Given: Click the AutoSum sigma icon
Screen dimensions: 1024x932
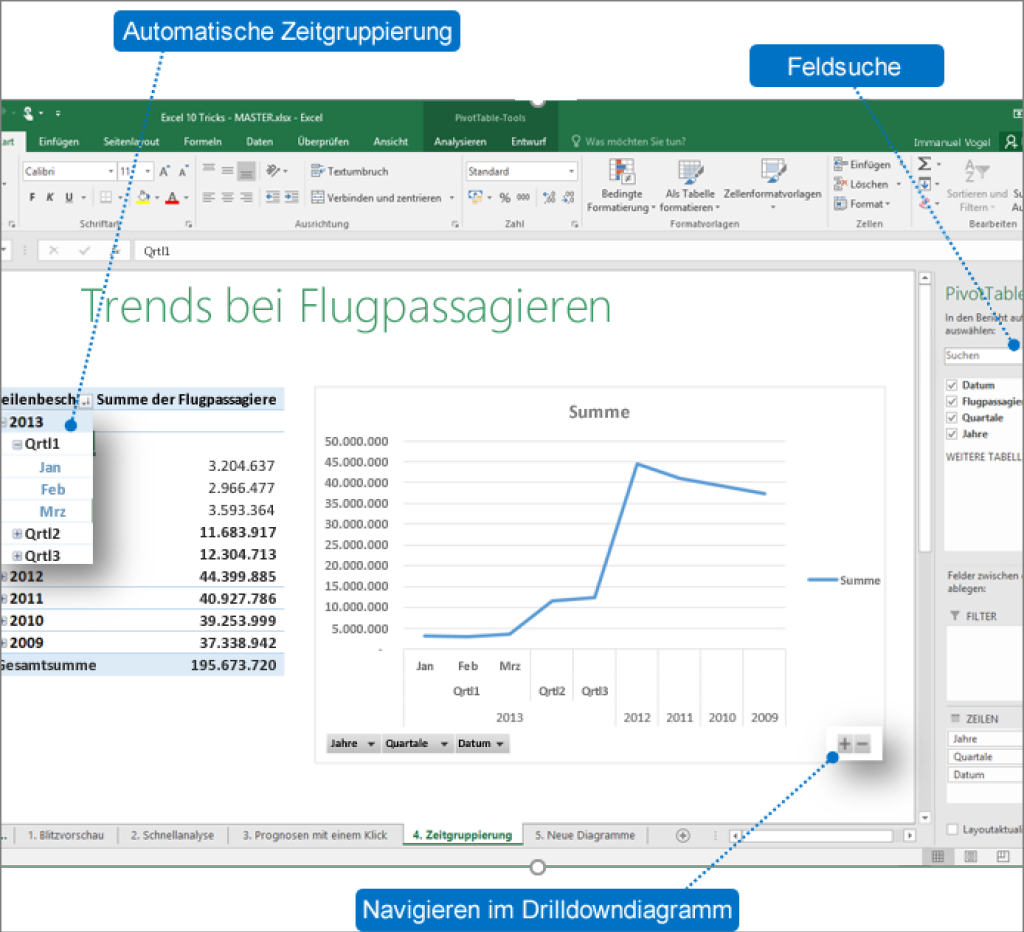Looking at the screenshot, I should pos(924,164).
